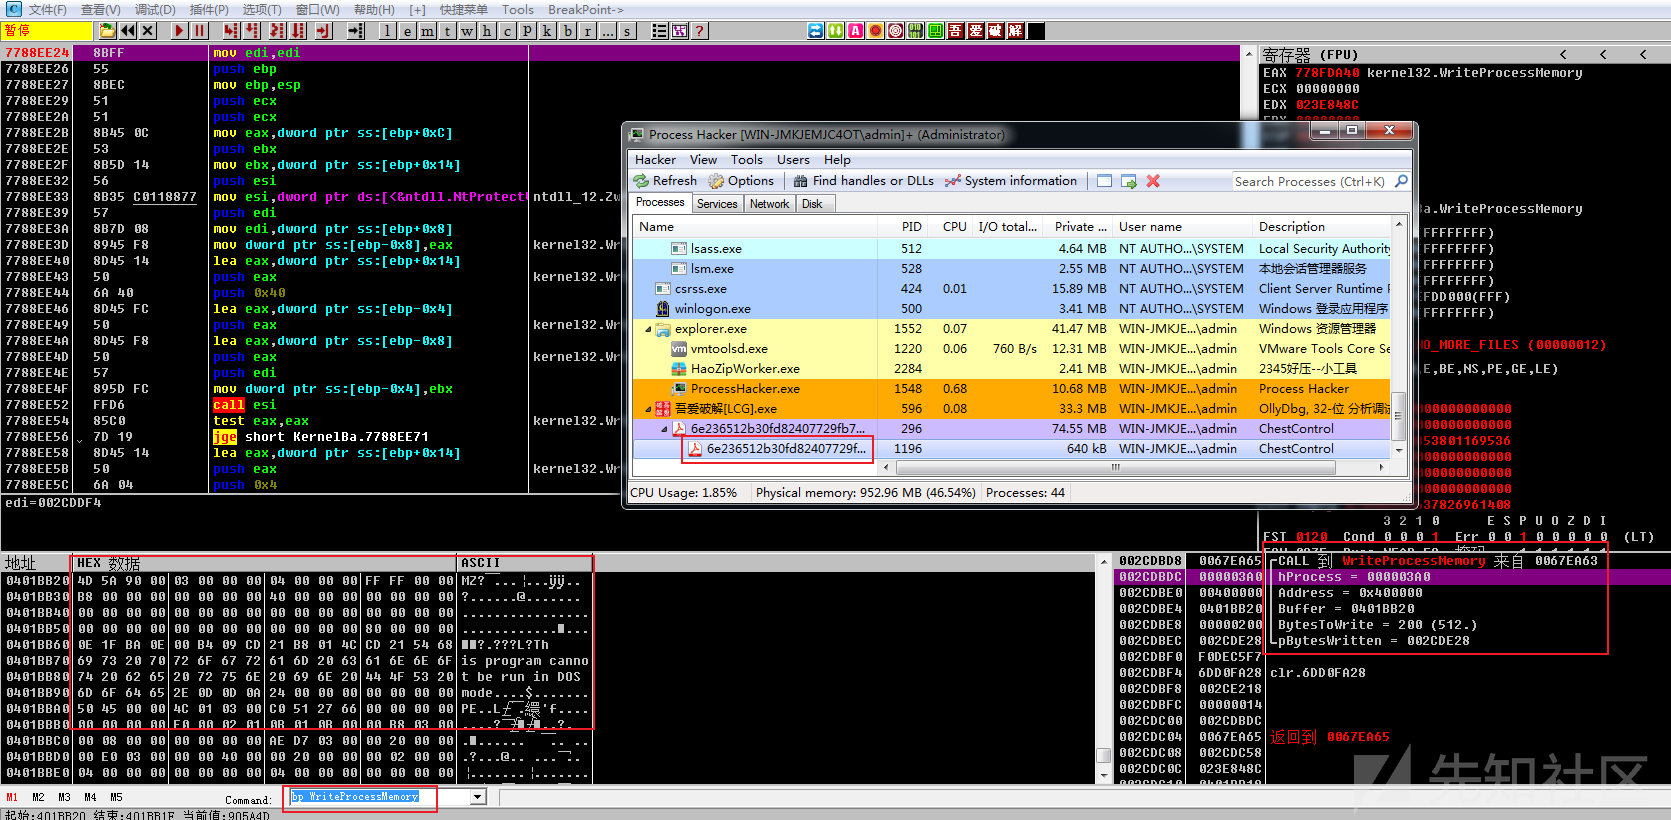This screenshot has height=820, width=1671.
Task: Click Find handles or DLLs button
Action: 864,181
